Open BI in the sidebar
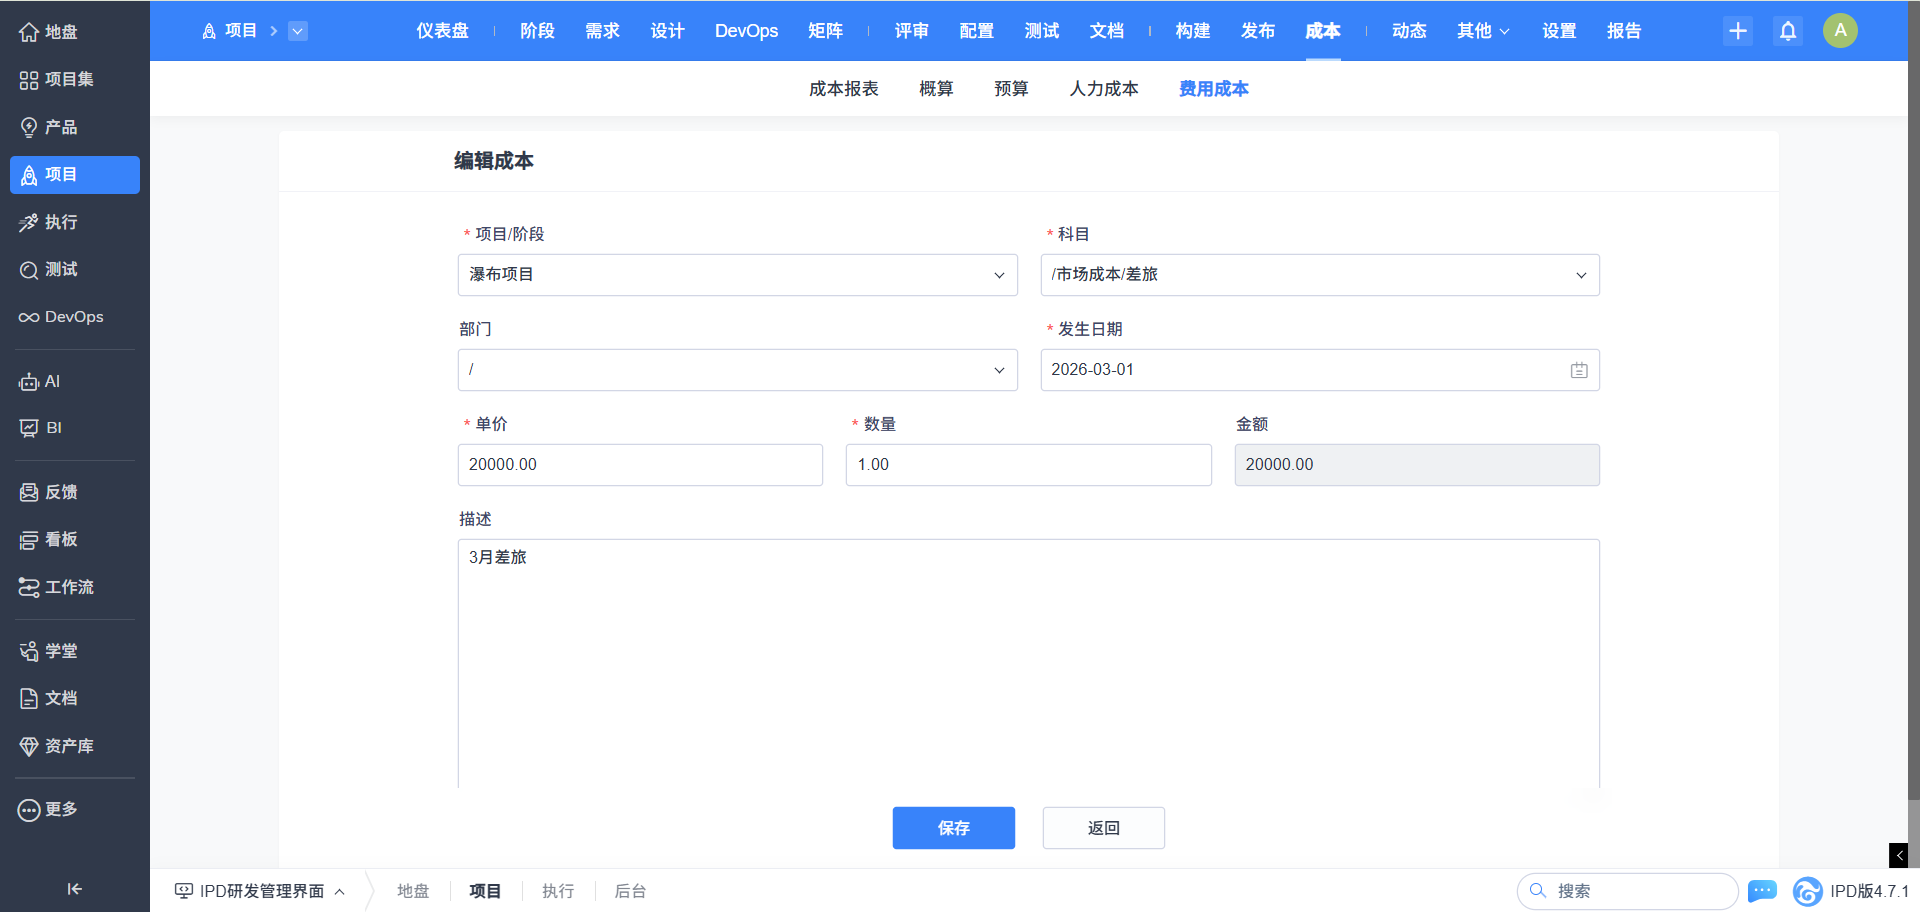The width and height of the screenshot is (1920, 912). coord(74,428)
